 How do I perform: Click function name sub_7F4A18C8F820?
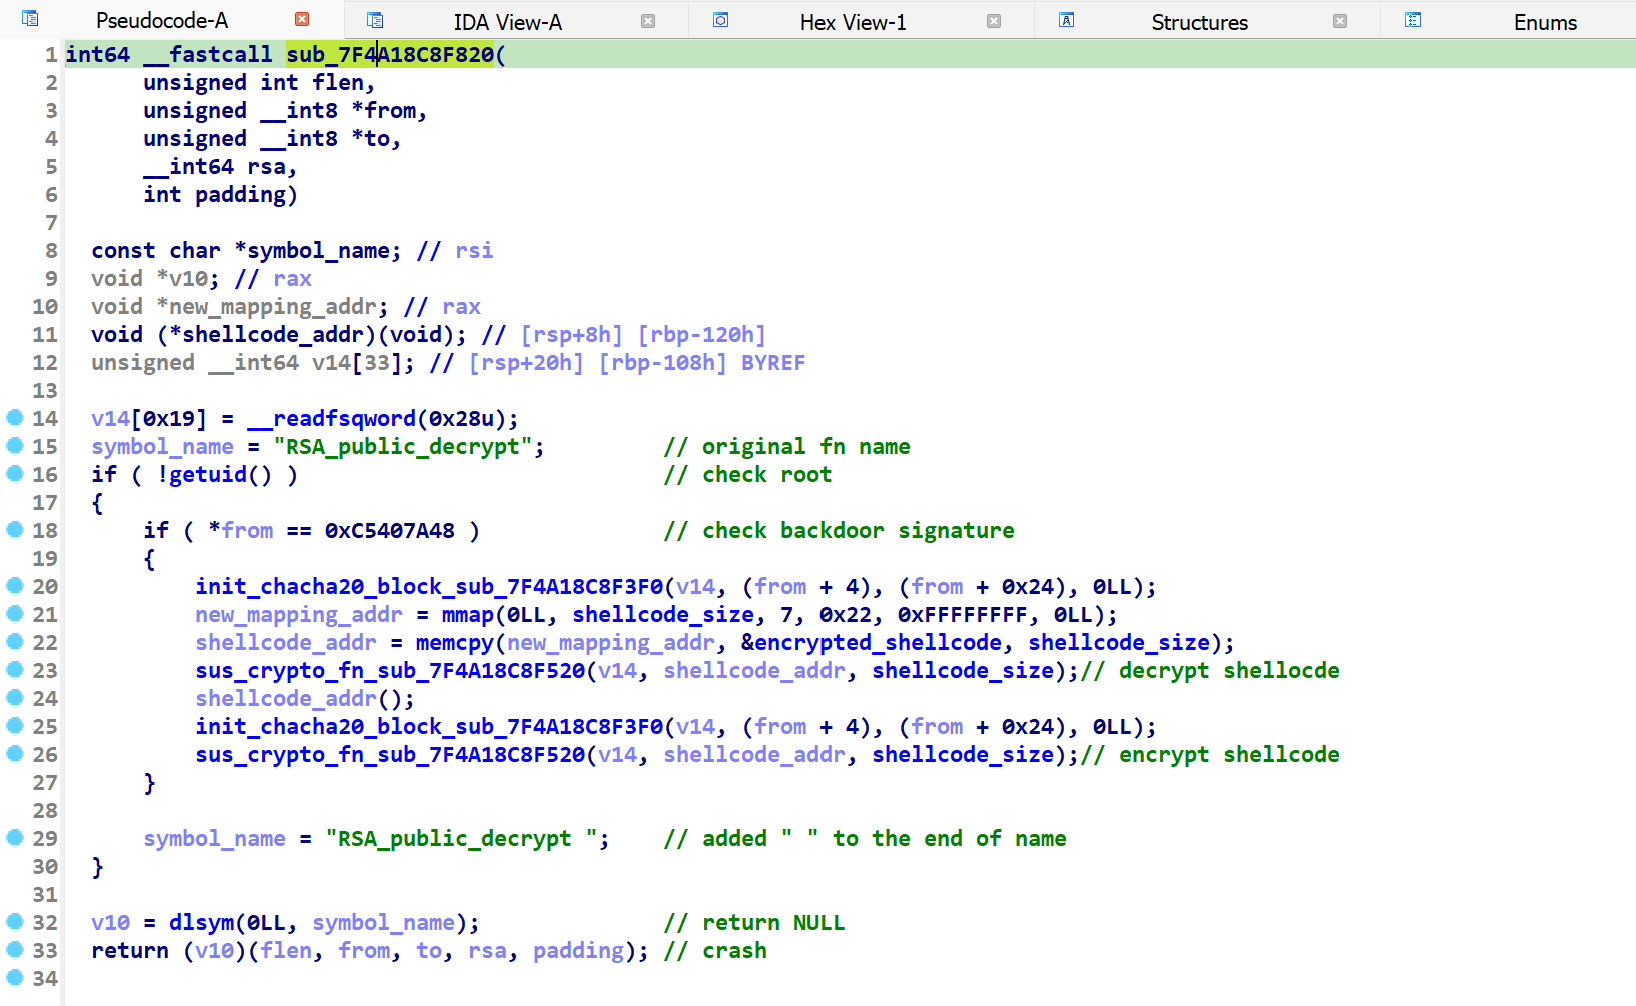click(x=390, y=54)
